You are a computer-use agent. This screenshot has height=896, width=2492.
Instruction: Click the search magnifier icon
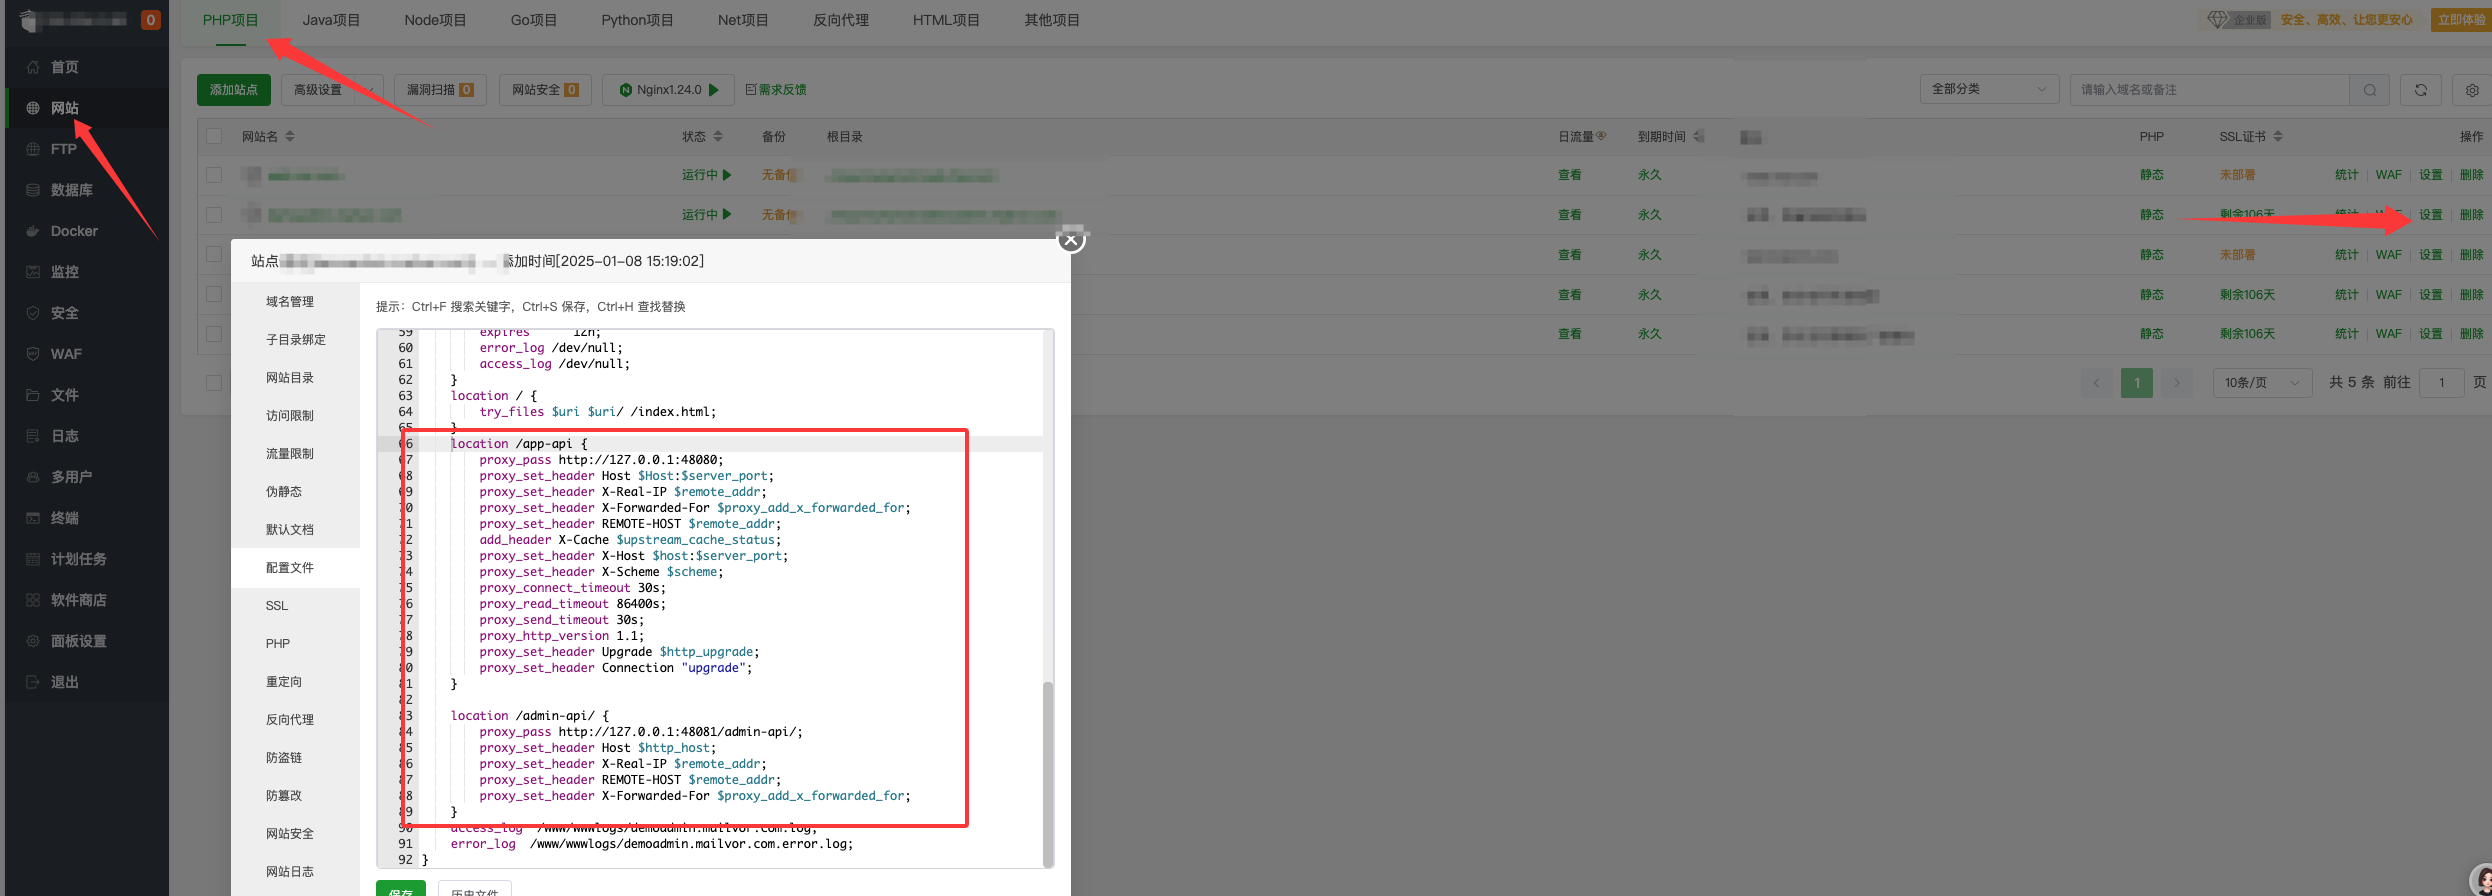point(2369,90)
